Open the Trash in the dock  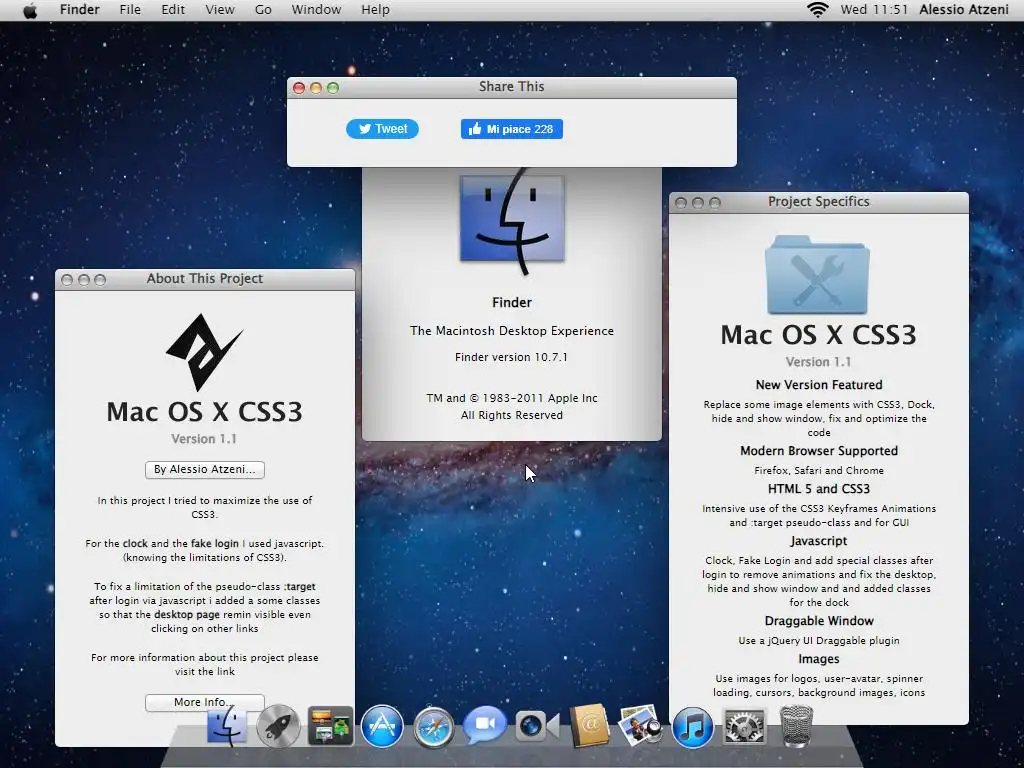[x=796, y=726]
